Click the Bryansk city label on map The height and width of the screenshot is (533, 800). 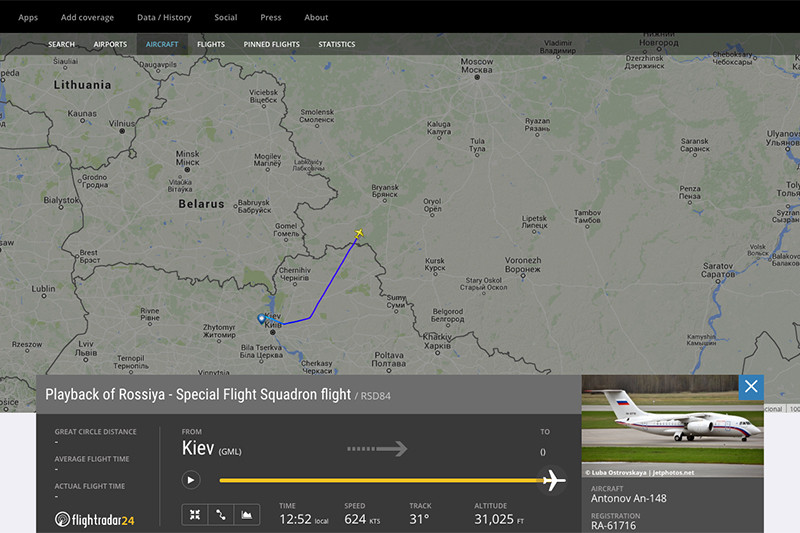point(385,191)
